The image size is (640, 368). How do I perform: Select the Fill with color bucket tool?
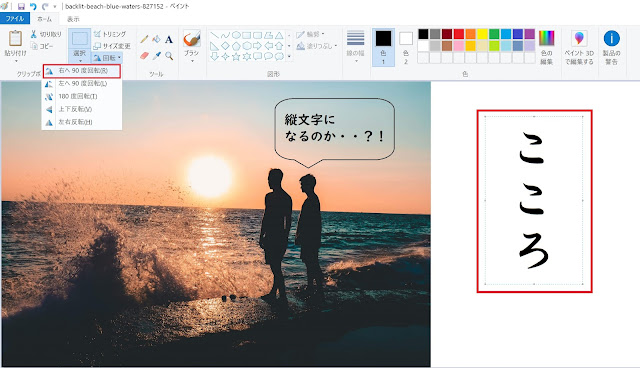click(156, 40)
